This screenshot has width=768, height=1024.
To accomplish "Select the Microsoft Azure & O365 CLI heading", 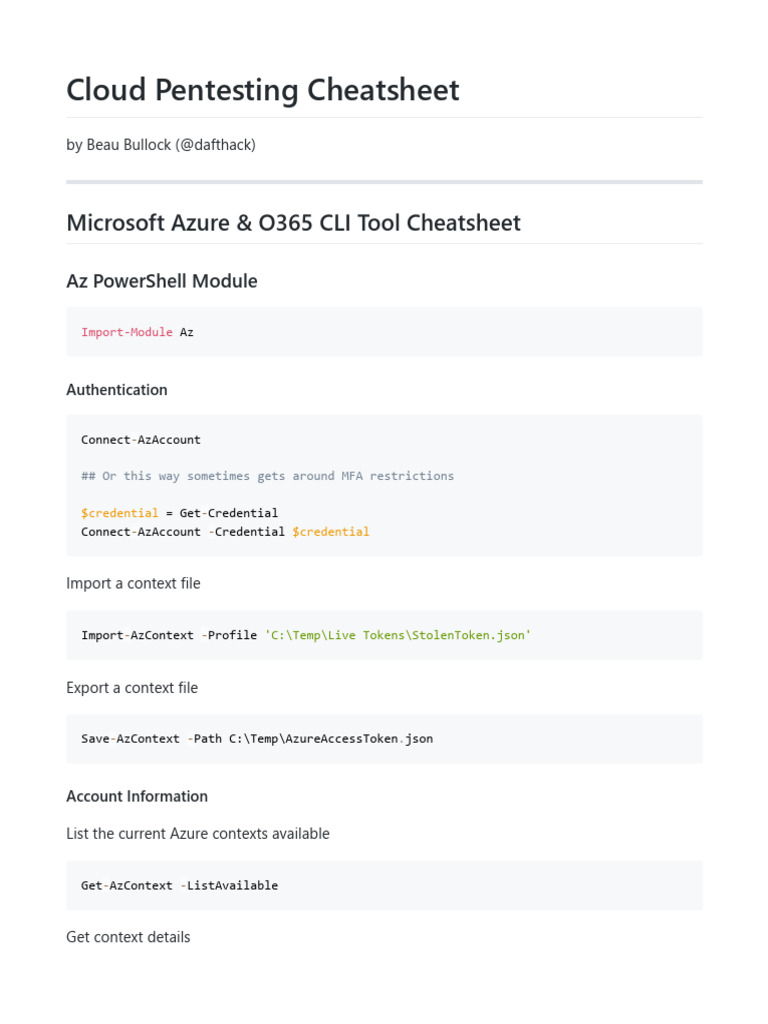I will (x=293, y=222).
